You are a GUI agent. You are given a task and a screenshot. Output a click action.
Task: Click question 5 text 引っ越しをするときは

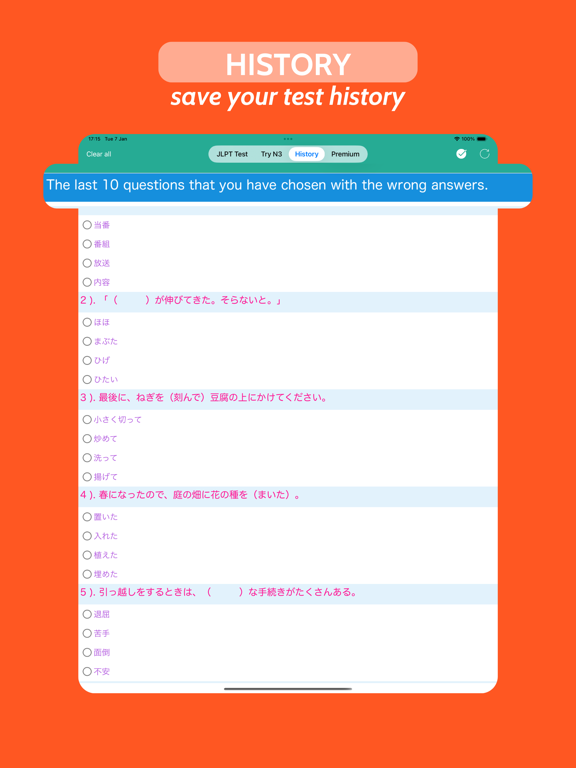[218, 593]
